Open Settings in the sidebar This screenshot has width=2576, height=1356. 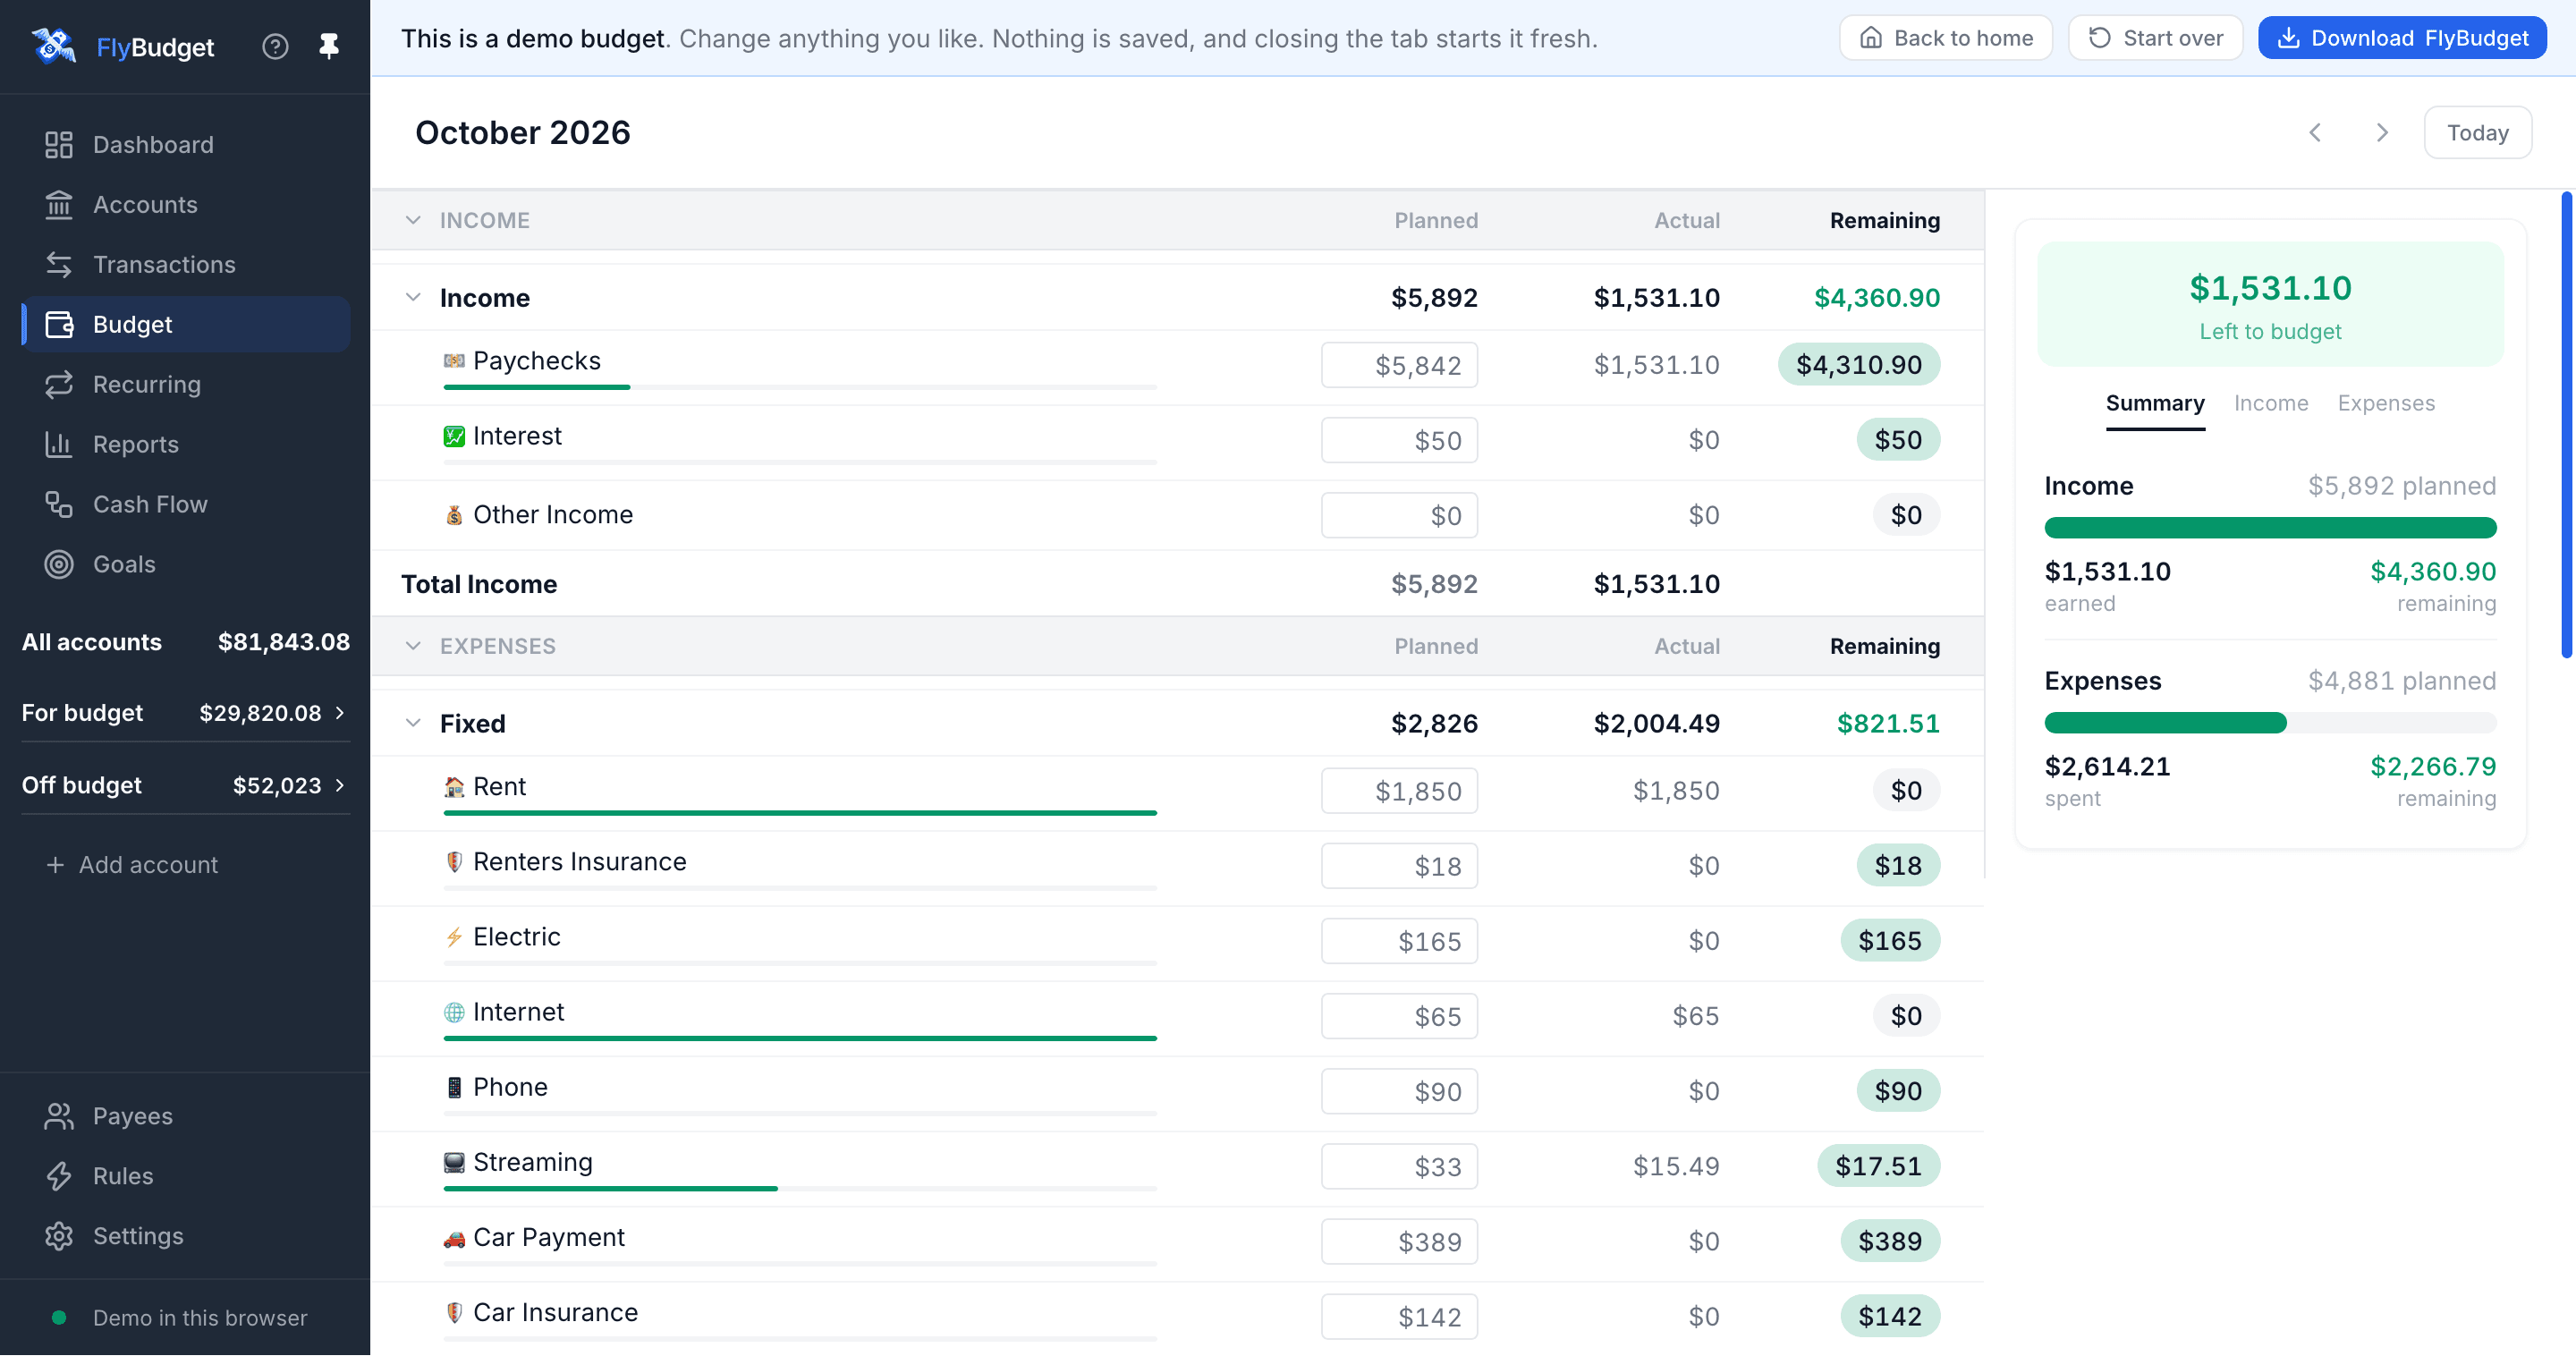point(186,1236)
